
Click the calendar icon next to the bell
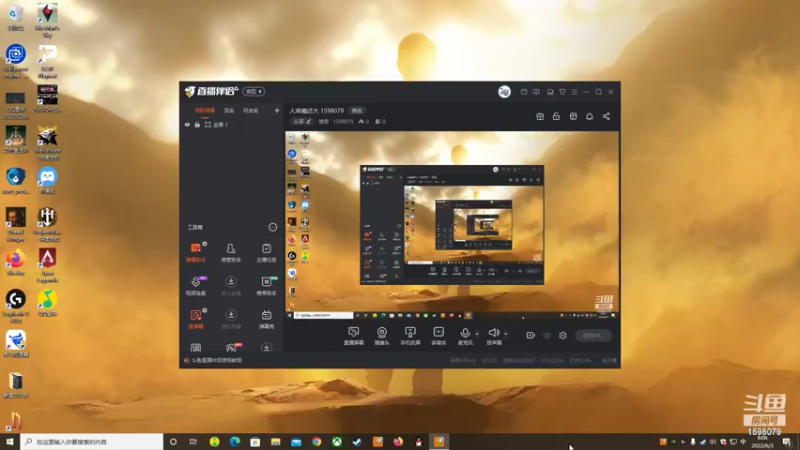573,116
